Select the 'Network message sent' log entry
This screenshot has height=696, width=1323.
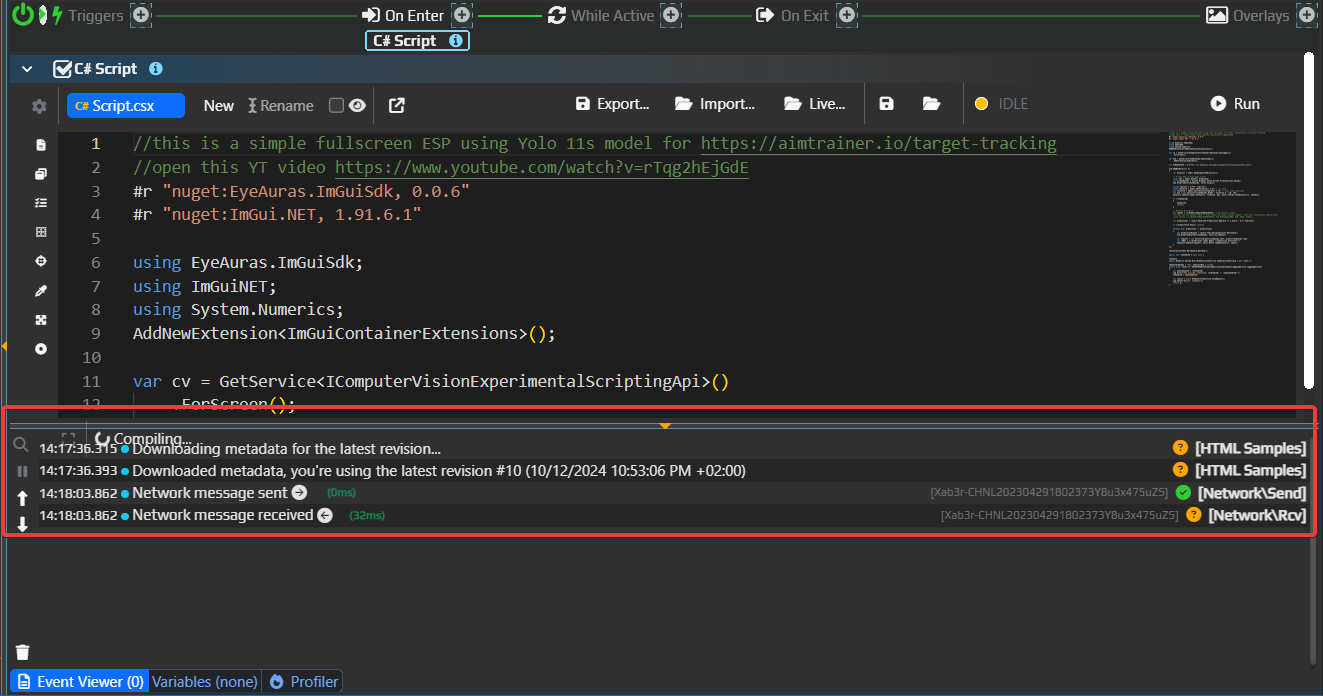click(x=673, y=493)
